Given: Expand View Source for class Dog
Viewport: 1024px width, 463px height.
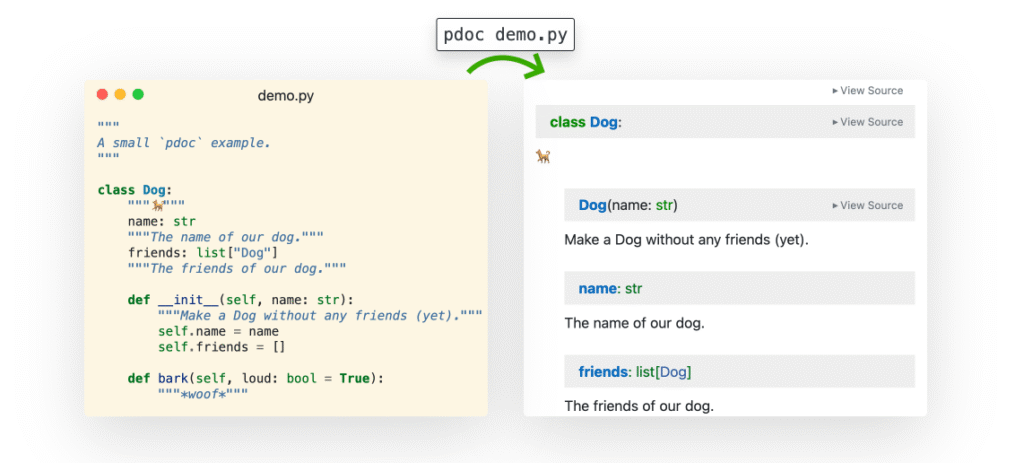Looking at the screenshot, I should pyautogui.click(x=835, y=122).
